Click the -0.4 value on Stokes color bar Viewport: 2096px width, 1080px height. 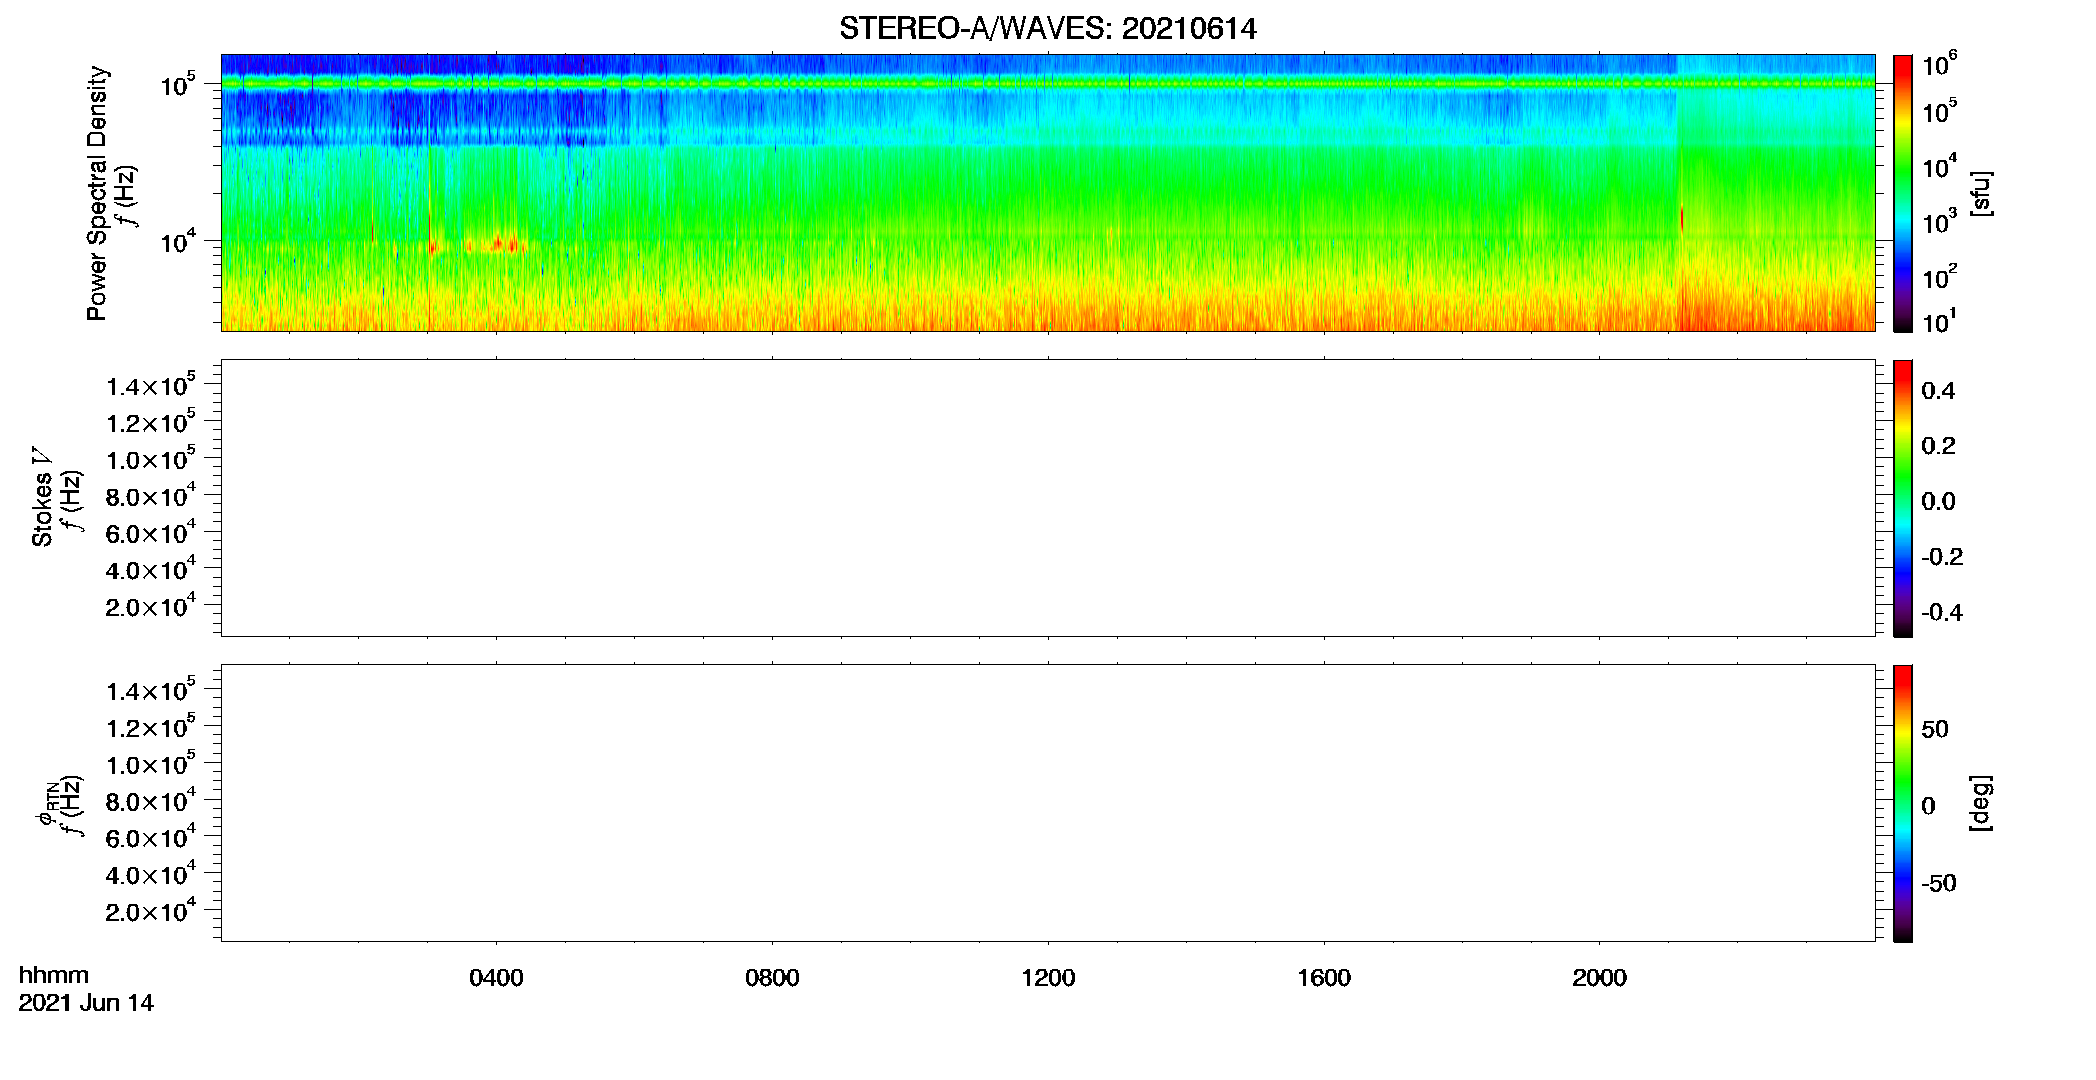click(1942, 612)
